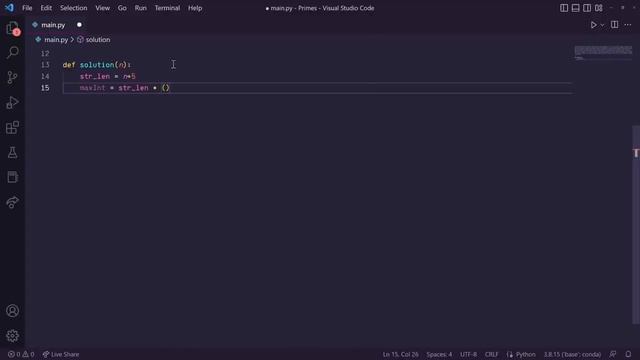Open the Run and Debug view

(x=13, y=102)
